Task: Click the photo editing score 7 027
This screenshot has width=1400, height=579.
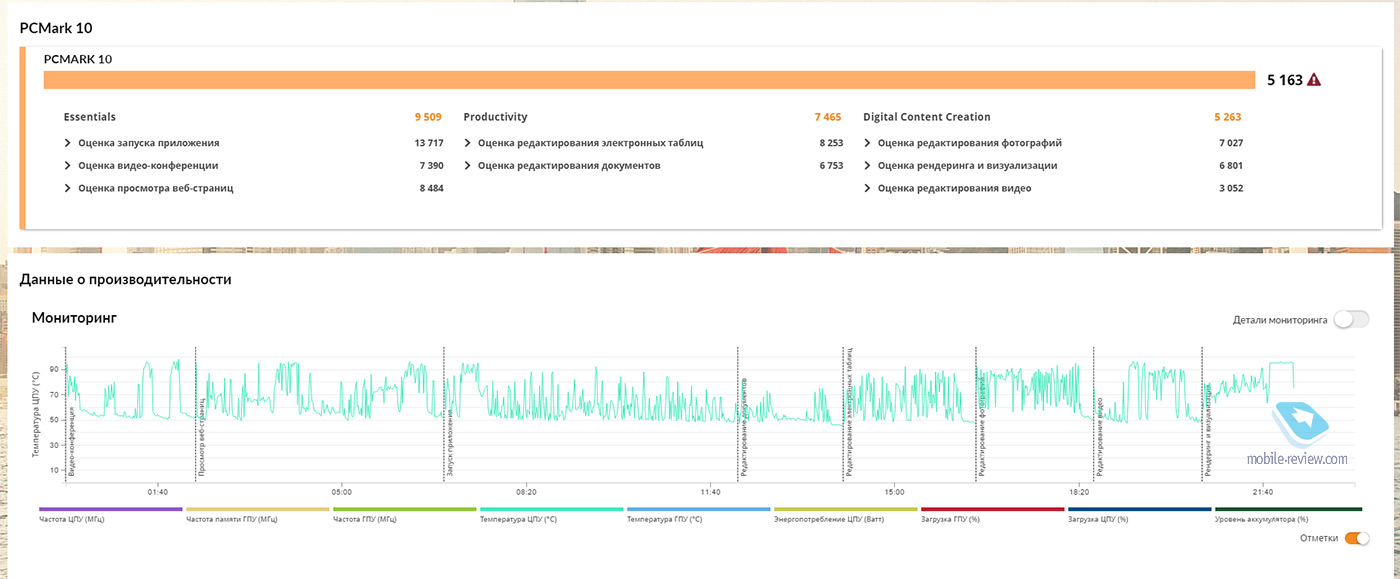Action: [x=1229, y=143]
